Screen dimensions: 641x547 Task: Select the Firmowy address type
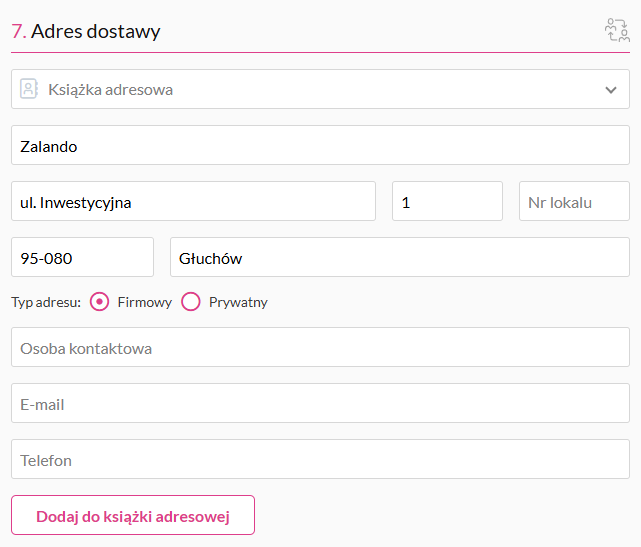click(99, 302)
